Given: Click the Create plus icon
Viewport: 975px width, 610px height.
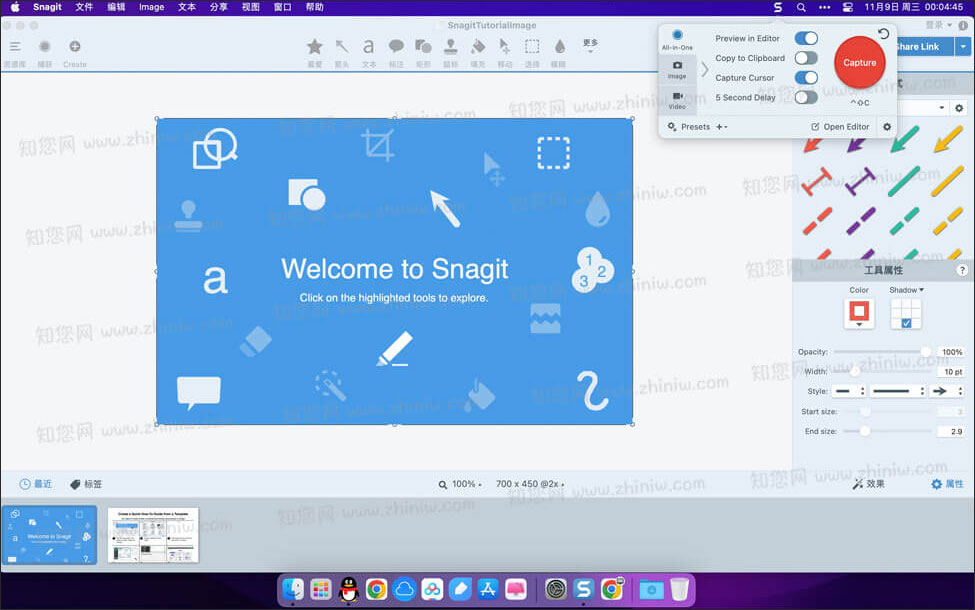Looking at the screenshot, I should (x=75, y=47).
